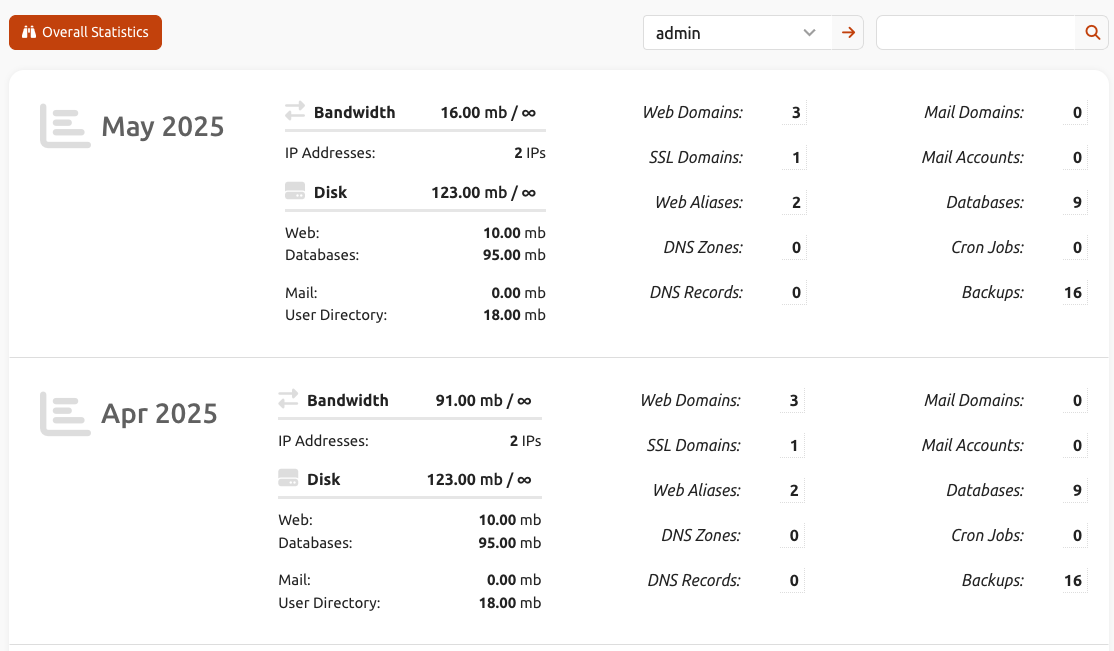Click Apr 2025 Web 10.00 mb value
The height and width of the screenshot is (651, 1114).
point(509,520)
